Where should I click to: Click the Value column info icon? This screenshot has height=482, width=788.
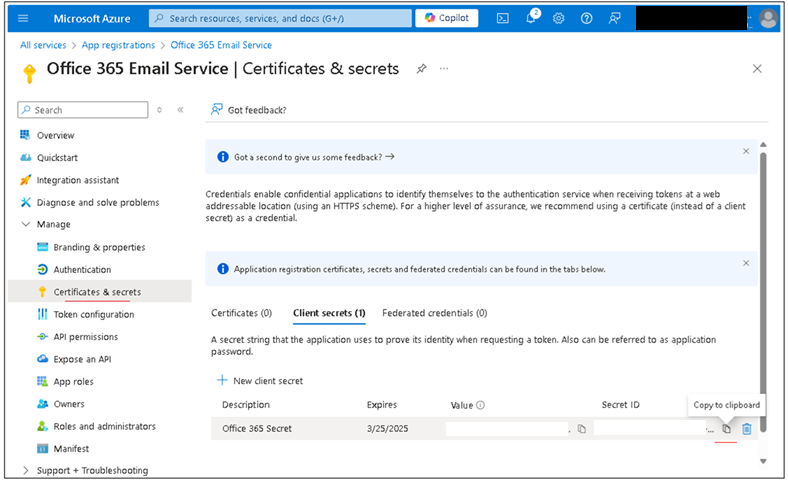tap(480, 405)
